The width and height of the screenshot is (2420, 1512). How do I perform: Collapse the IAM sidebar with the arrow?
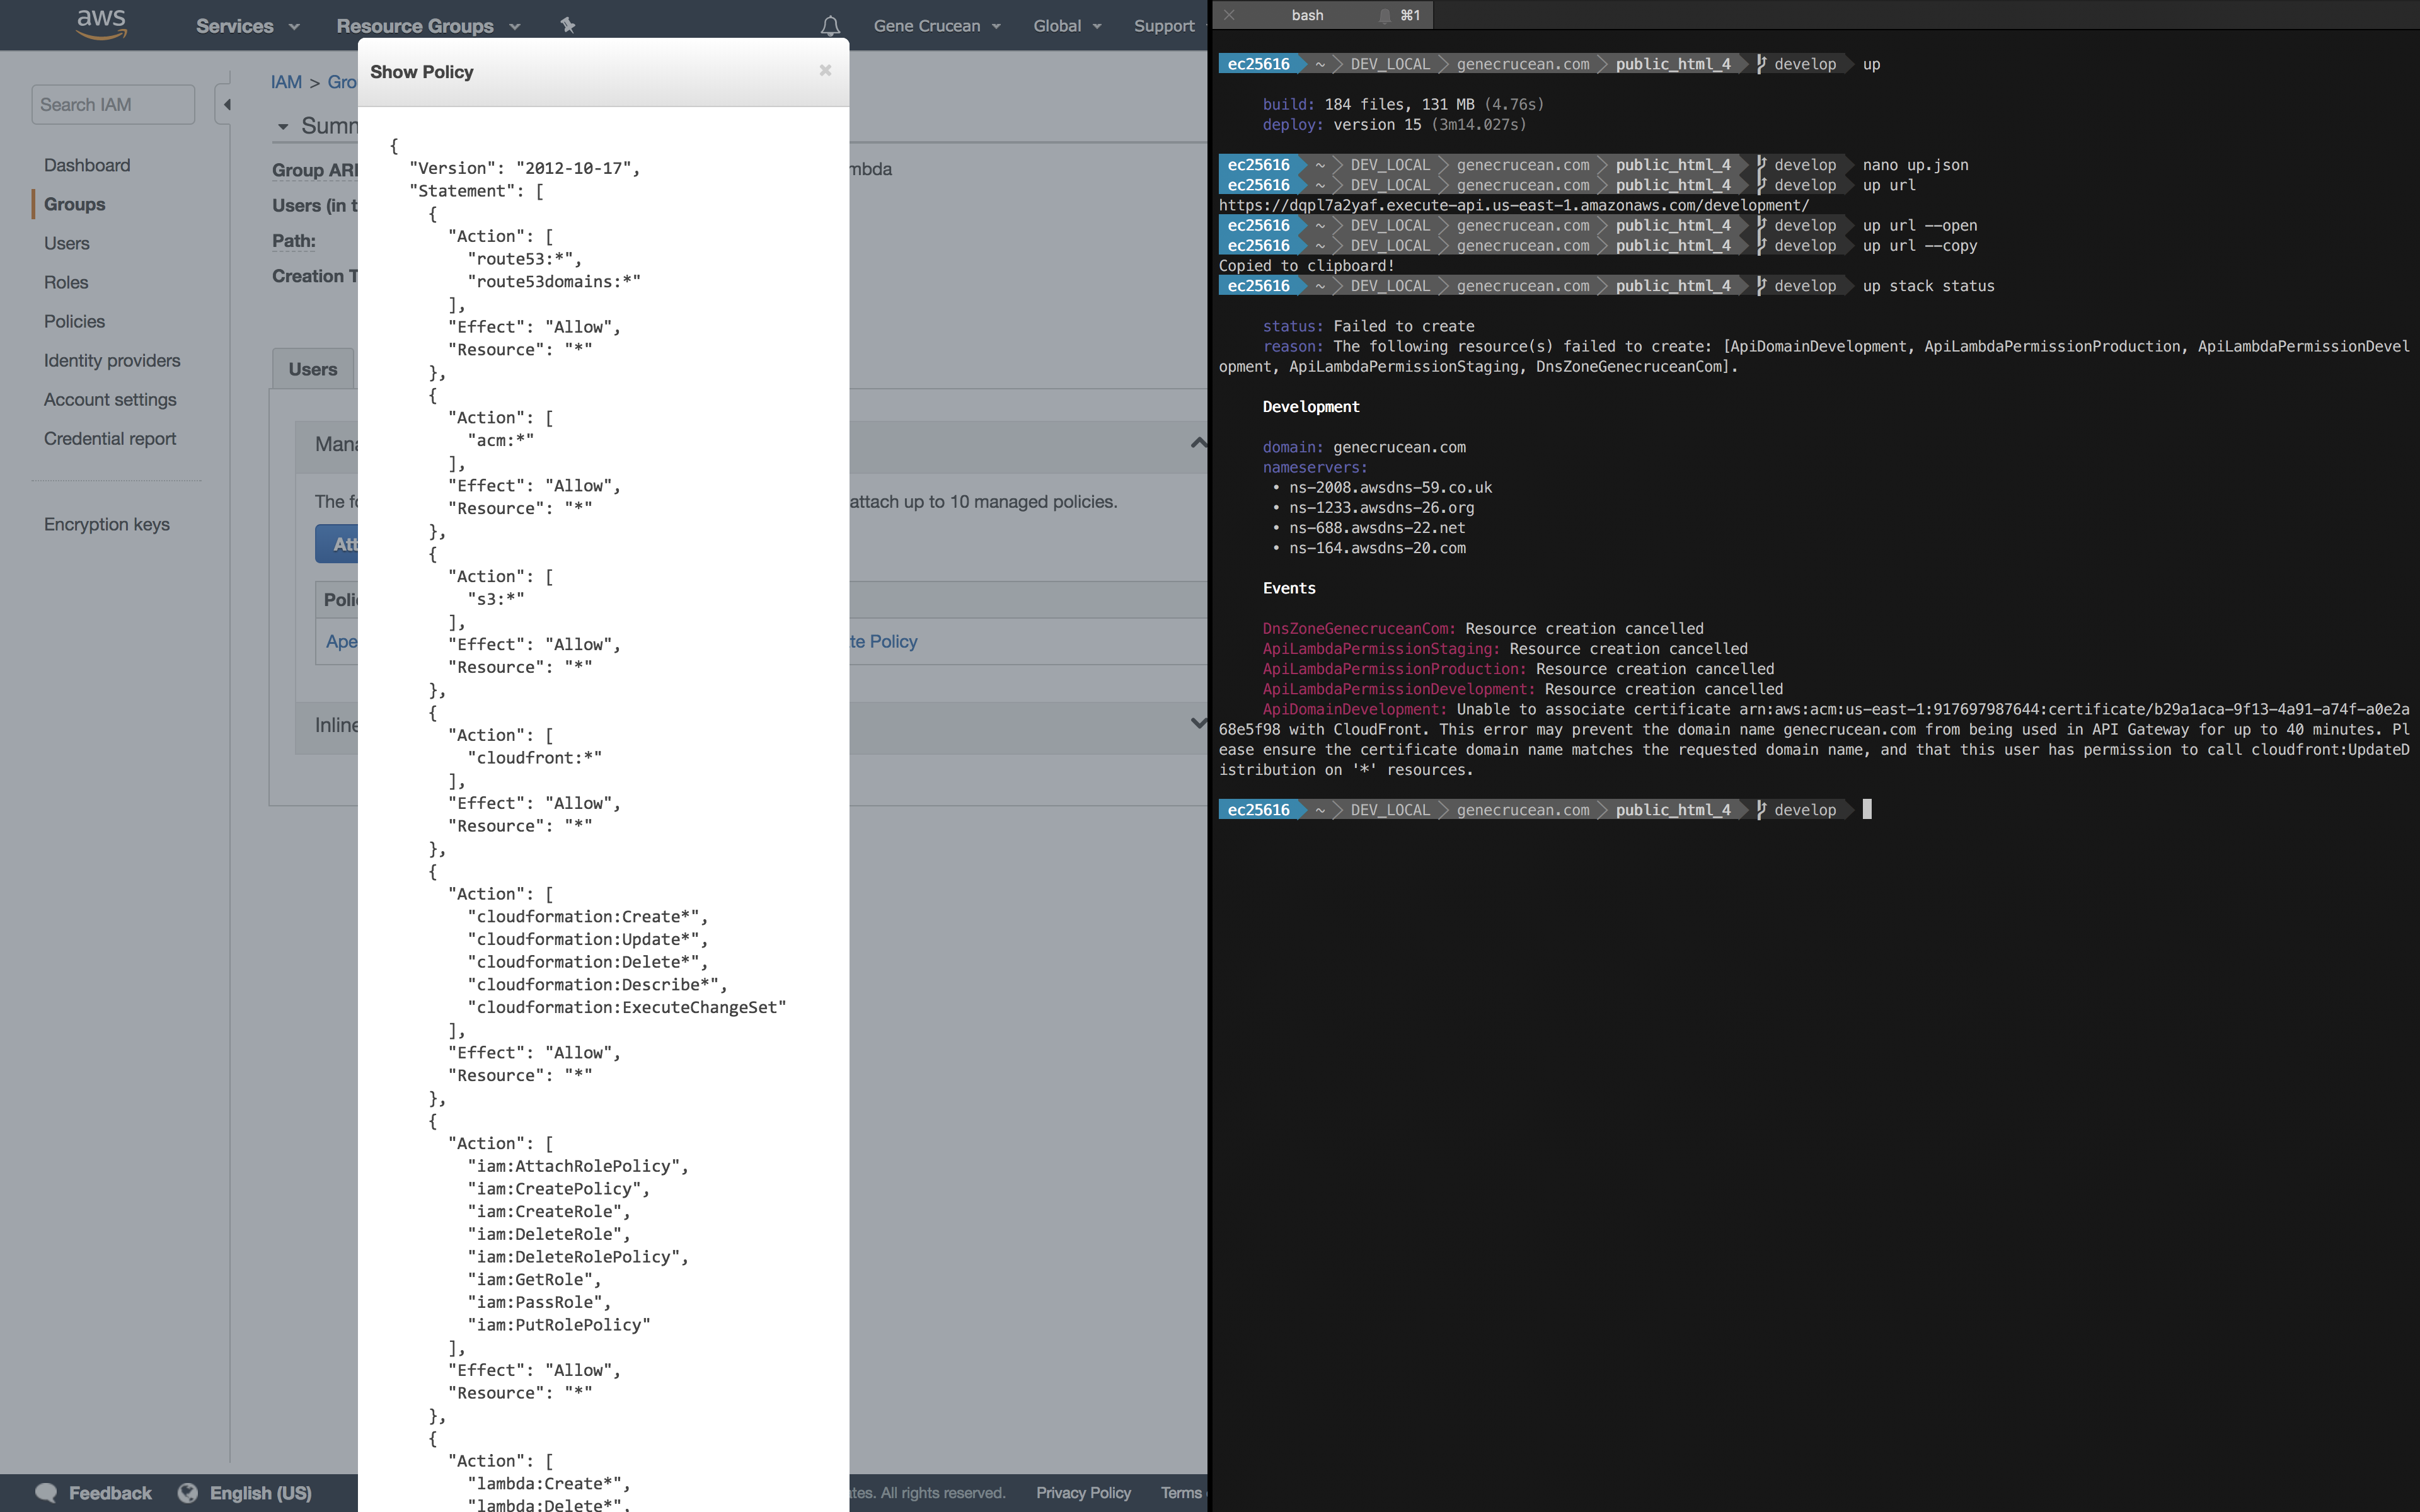[x=226, y=104]
